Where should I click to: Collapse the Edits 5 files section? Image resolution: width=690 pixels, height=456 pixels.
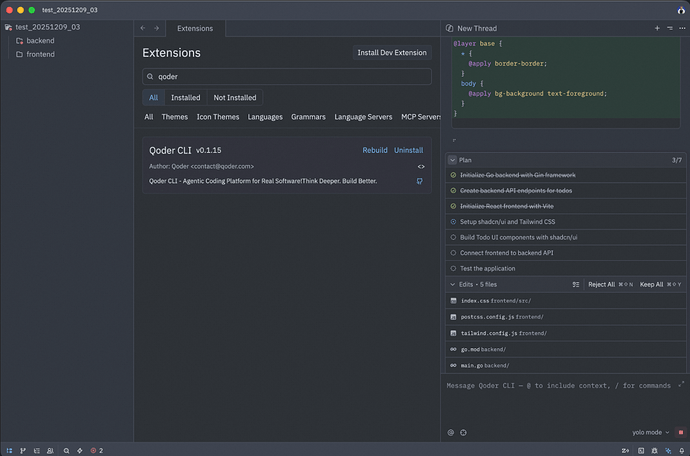pyautogui.click(x=452, y=284)
